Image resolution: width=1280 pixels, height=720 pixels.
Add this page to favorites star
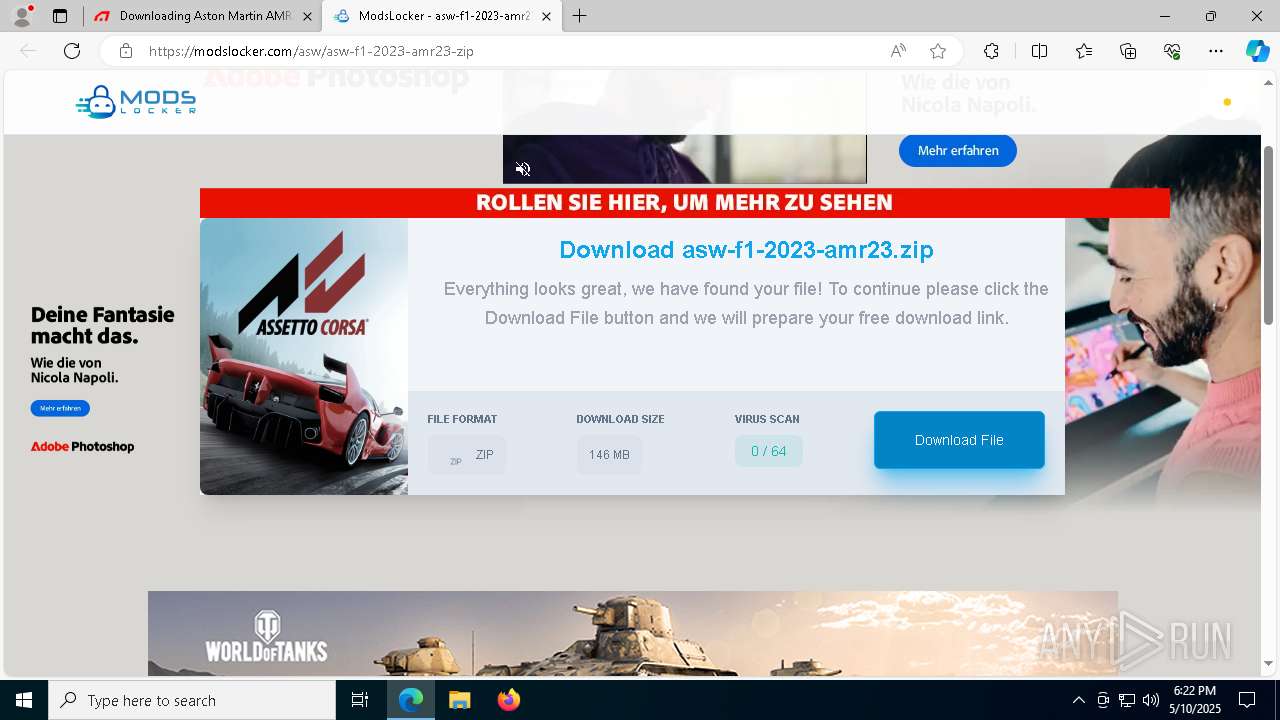tap(938, 51)
